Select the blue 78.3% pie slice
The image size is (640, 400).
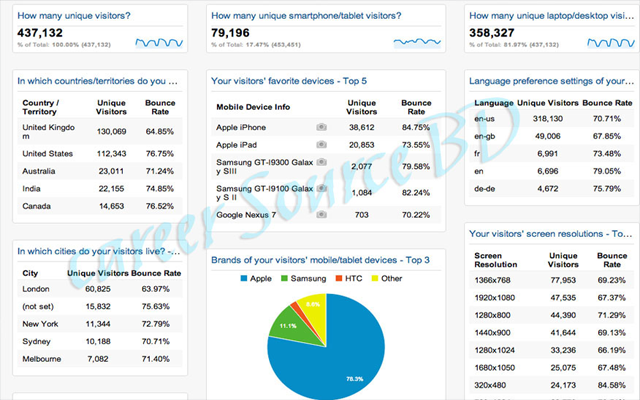(x=339, y=359)
